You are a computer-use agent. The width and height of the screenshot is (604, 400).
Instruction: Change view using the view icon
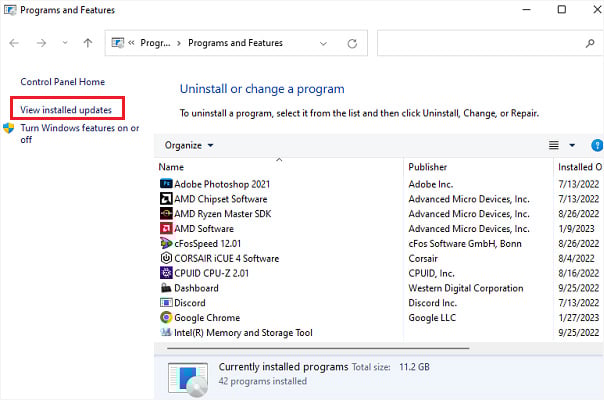[554, 145]
